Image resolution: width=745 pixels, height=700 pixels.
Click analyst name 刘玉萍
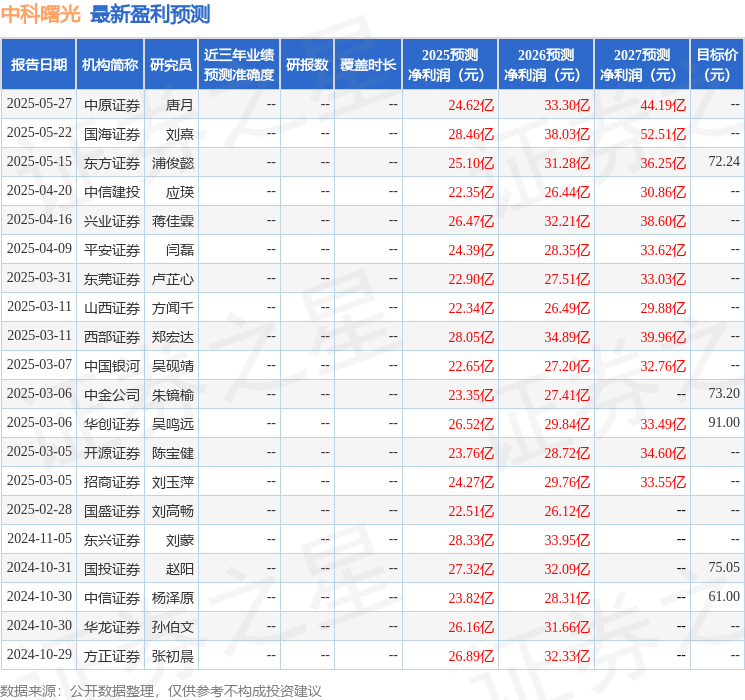pyautogui.click(x=173, y=482)
